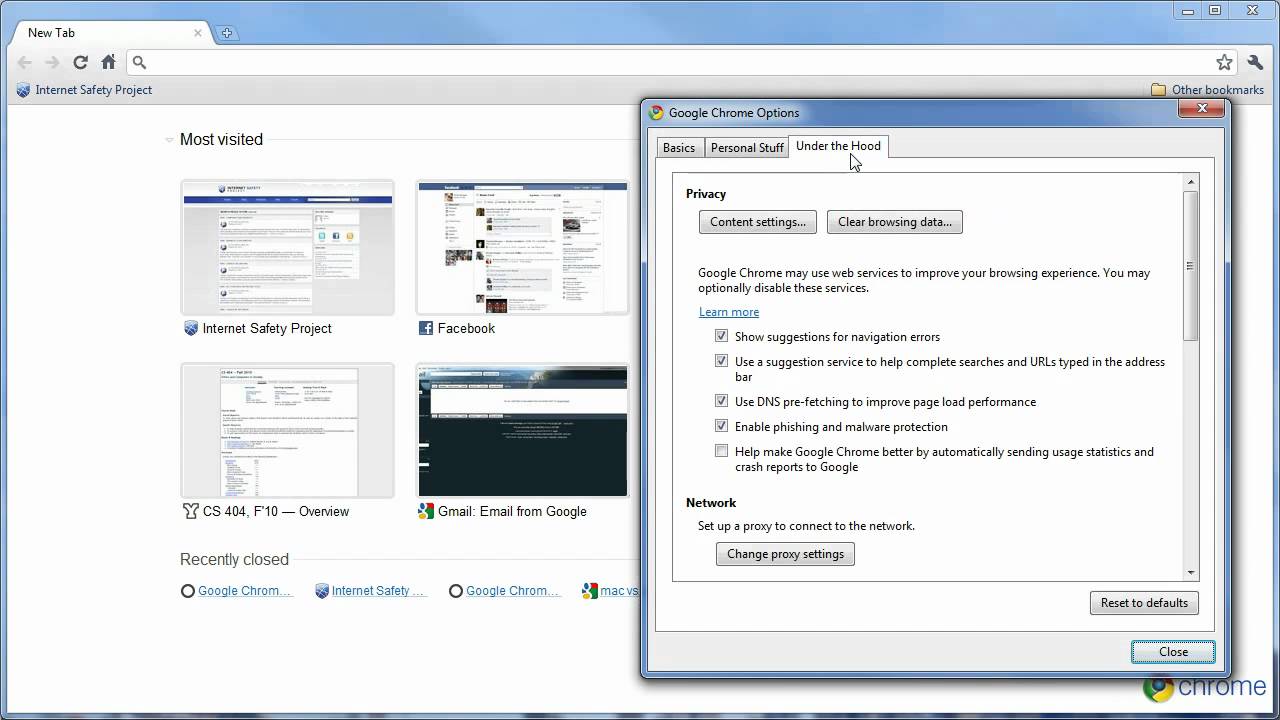Uncheck Show suggestions for navigation errors
This screenshot has width=1280, height=720.
click(x=721, y=336)
